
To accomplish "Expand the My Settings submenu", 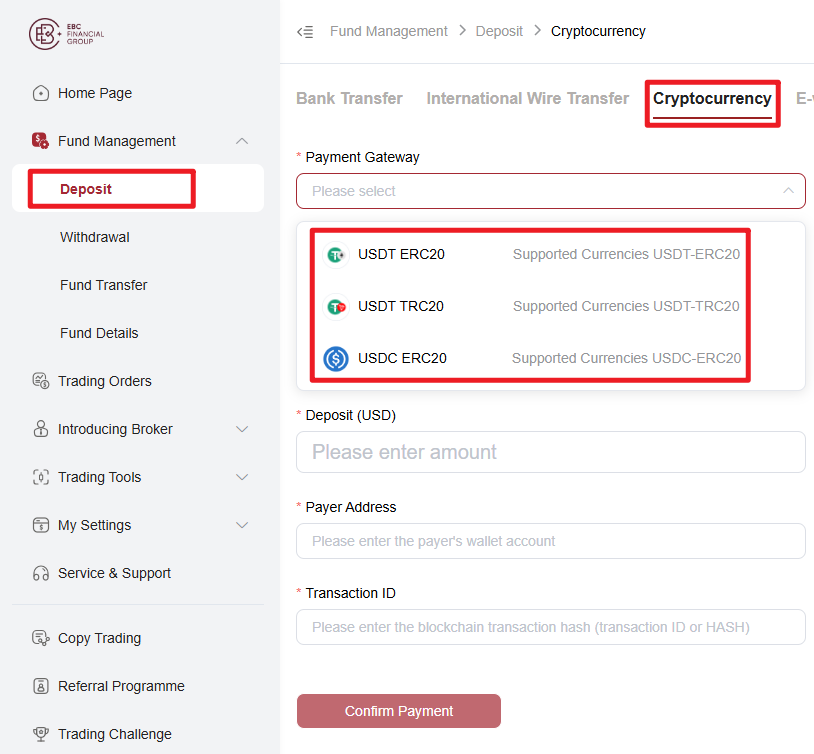I will pyautogui.click(x=242, y=525).
